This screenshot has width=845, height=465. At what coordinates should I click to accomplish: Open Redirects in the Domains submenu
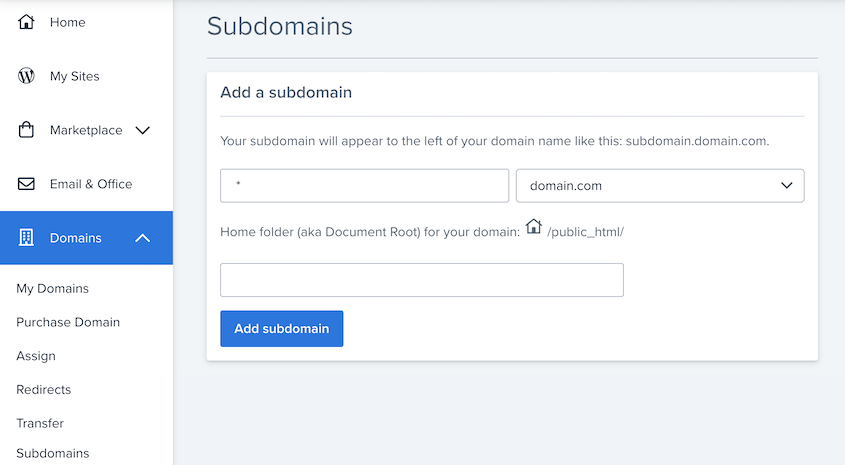coord(44,390)
